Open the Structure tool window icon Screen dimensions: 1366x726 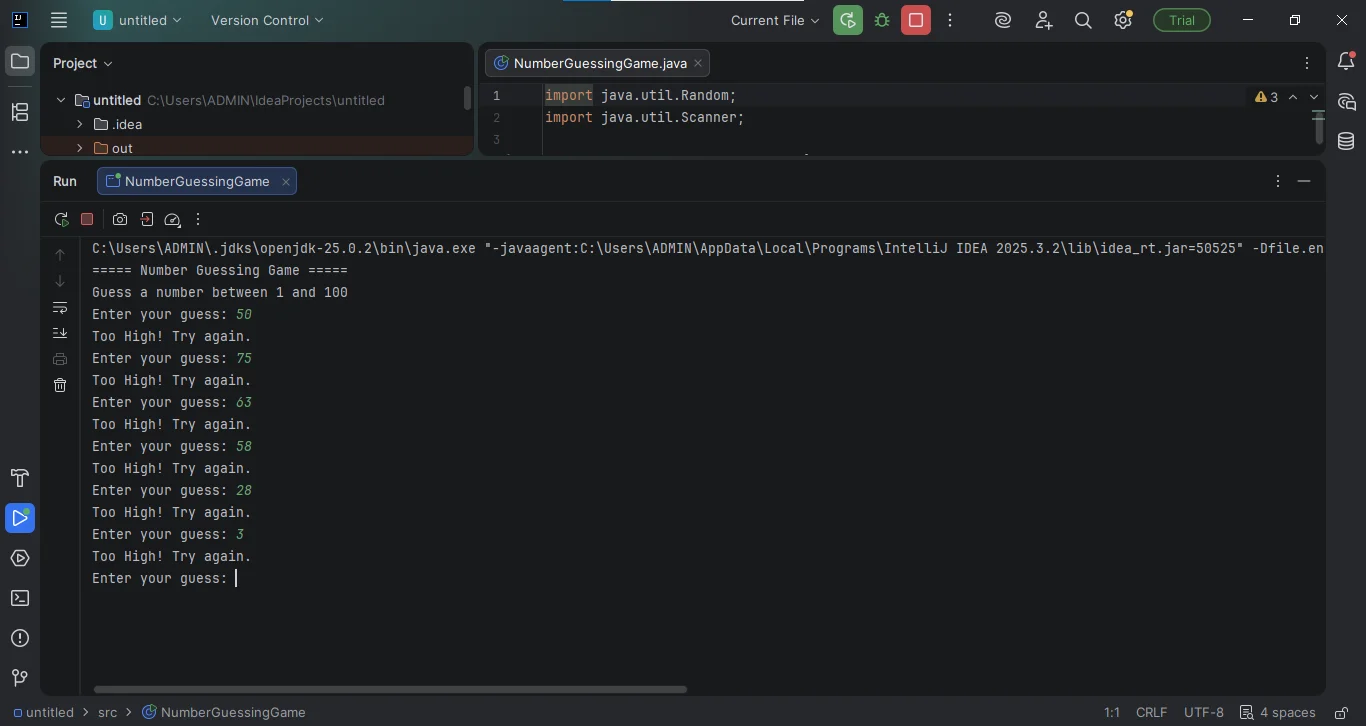point(20,112)
